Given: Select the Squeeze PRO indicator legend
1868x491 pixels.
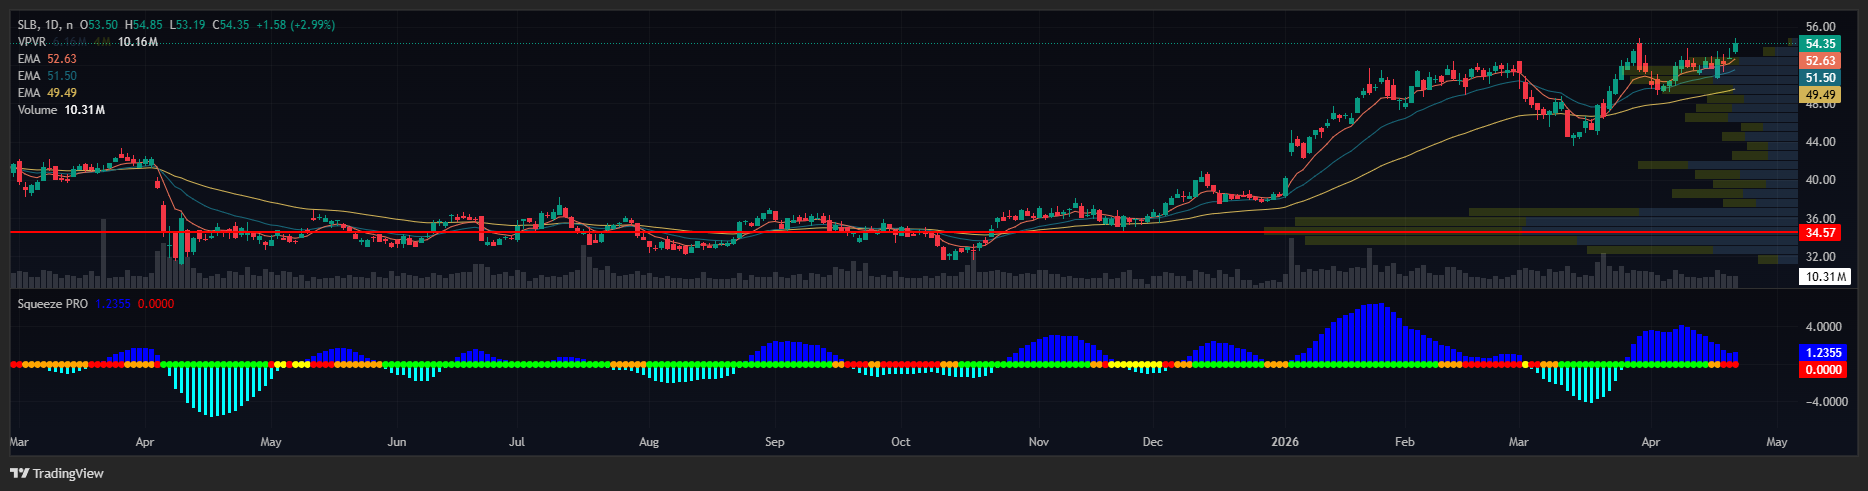Looking at the screenshot, I should point(52,304).
